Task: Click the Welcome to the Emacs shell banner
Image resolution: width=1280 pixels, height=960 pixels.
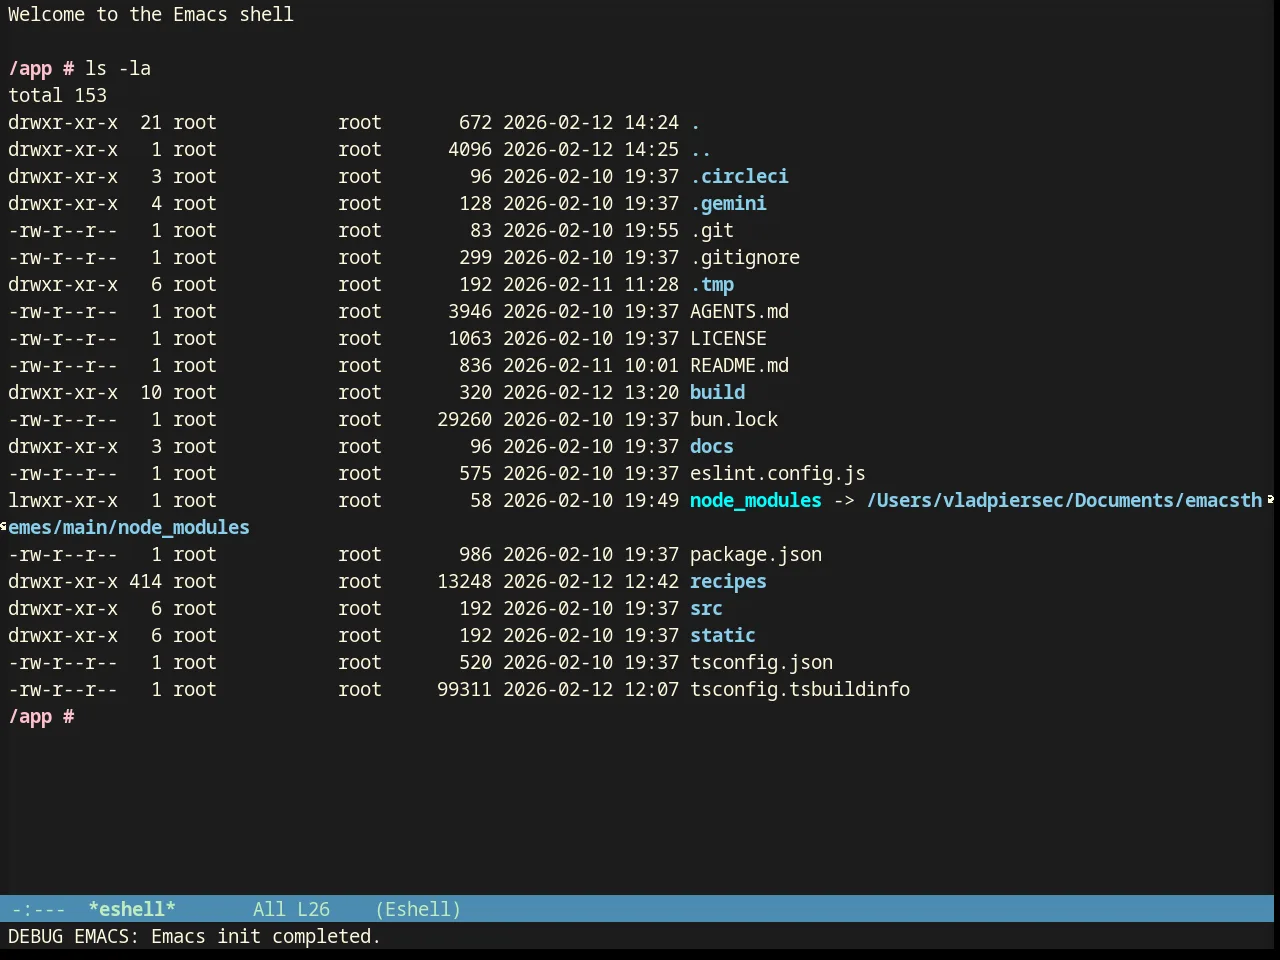Action: (151, 14)
